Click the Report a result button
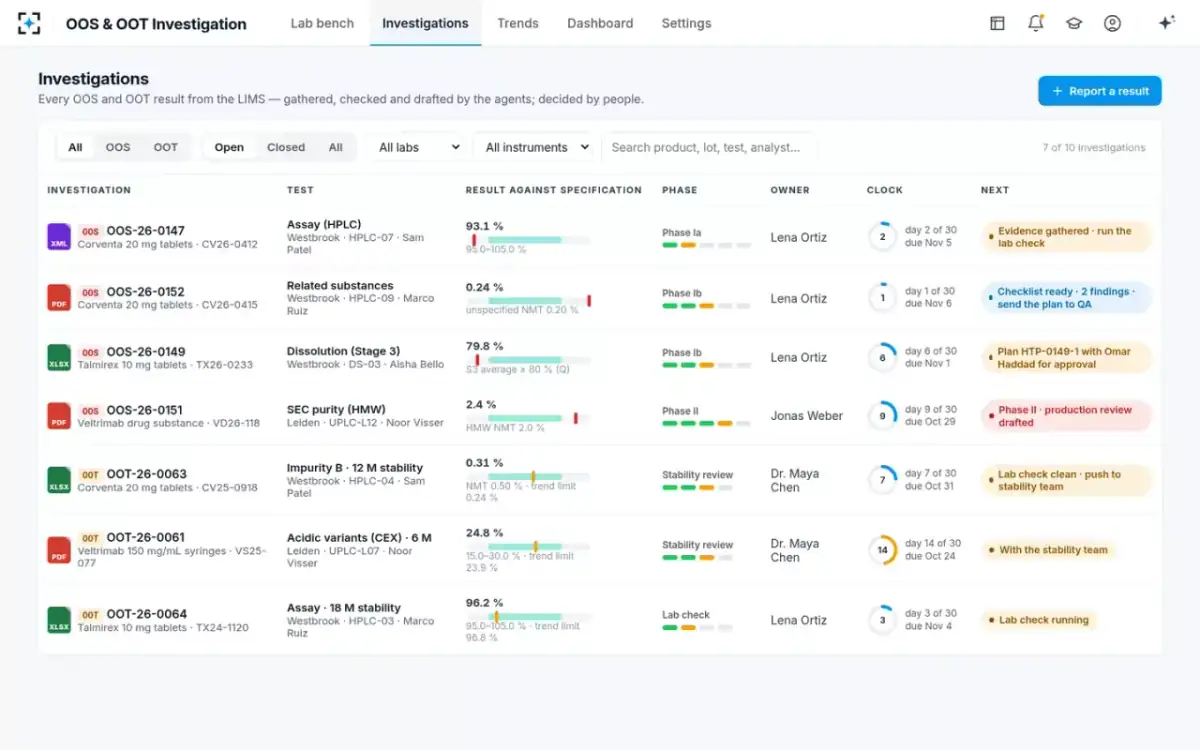1200x750 pixels. pos(1100,91)
